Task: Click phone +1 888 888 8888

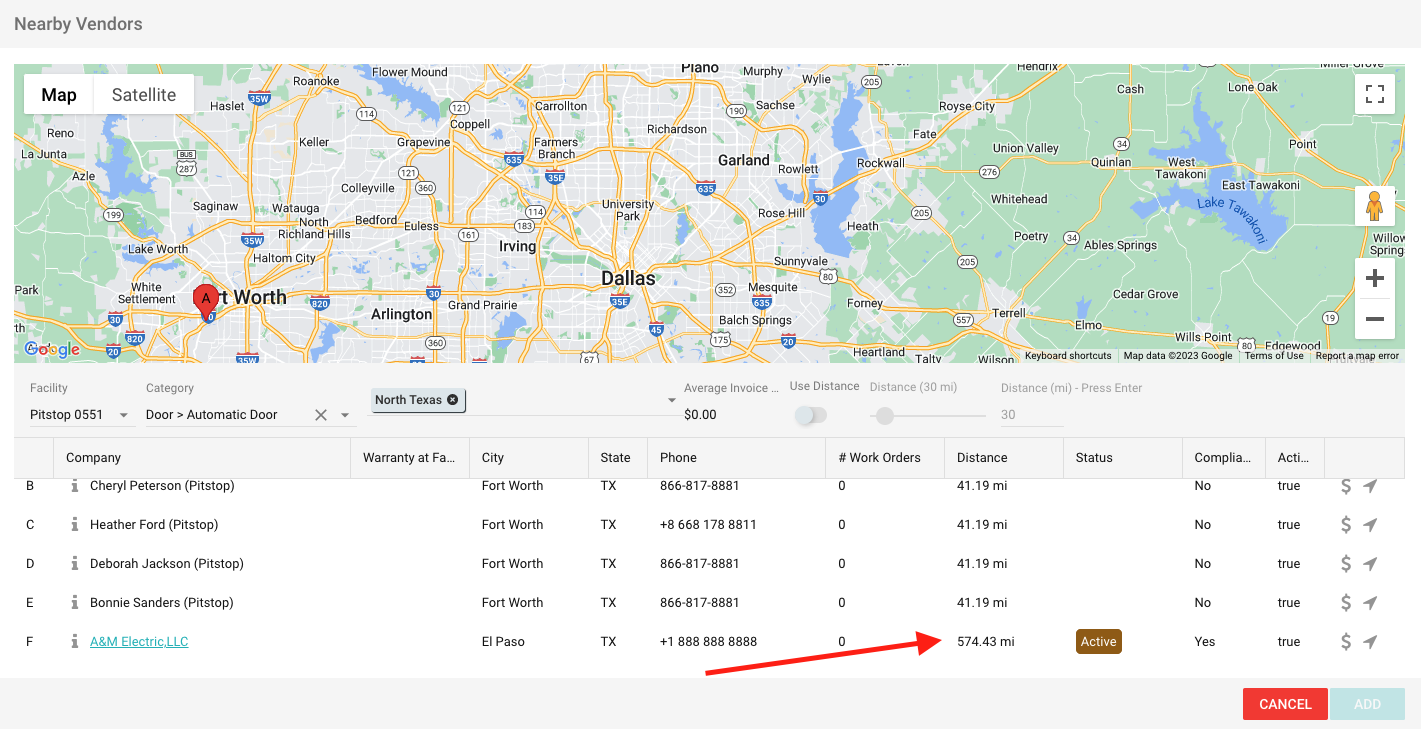Action: click(x=708, y=641)
